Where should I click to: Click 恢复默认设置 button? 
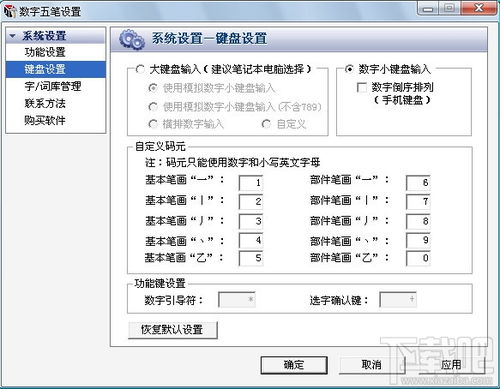172,330
